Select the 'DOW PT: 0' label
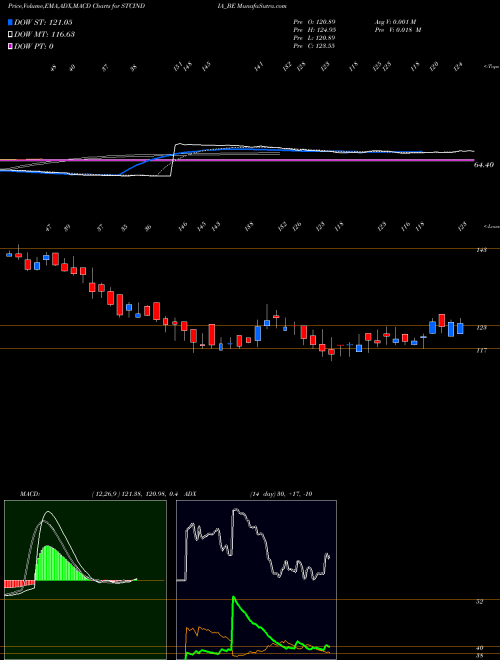500x660 pixels. [x=34, y=46]
